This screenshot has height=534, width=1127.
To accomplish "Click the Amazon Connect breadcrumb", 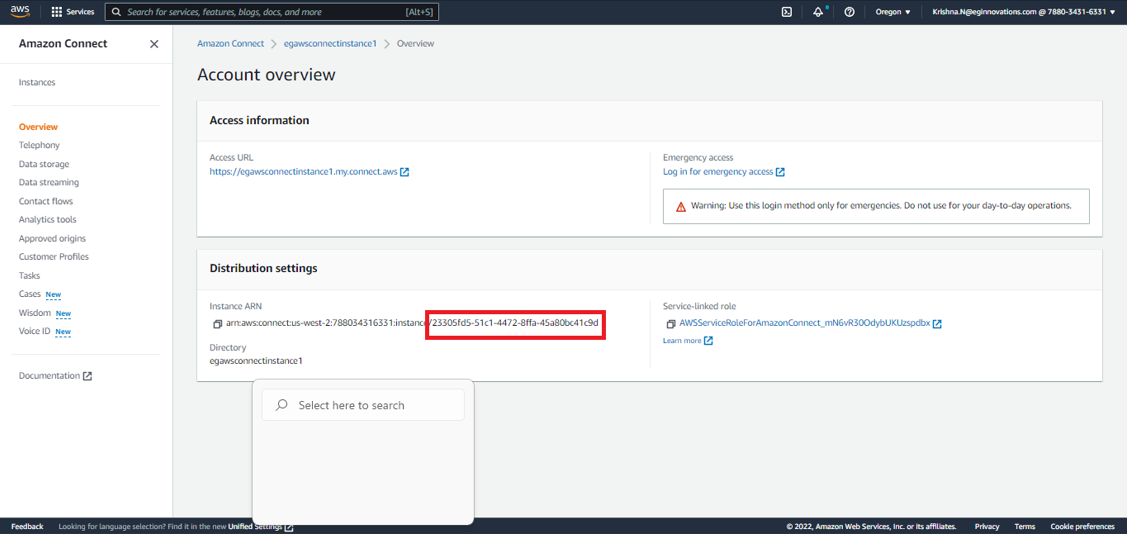I will click(231, 44).
